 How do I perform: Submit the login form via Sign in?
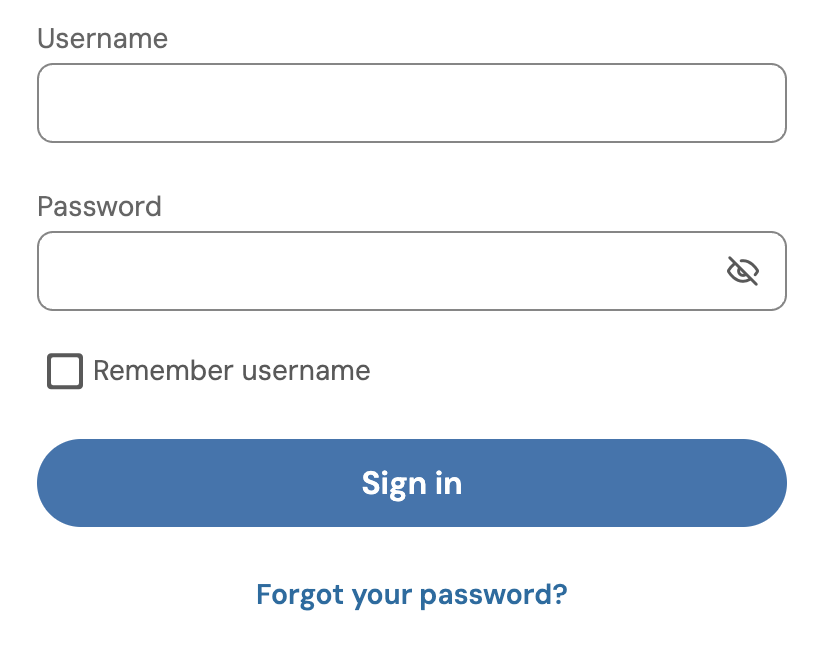coord(411,483)
